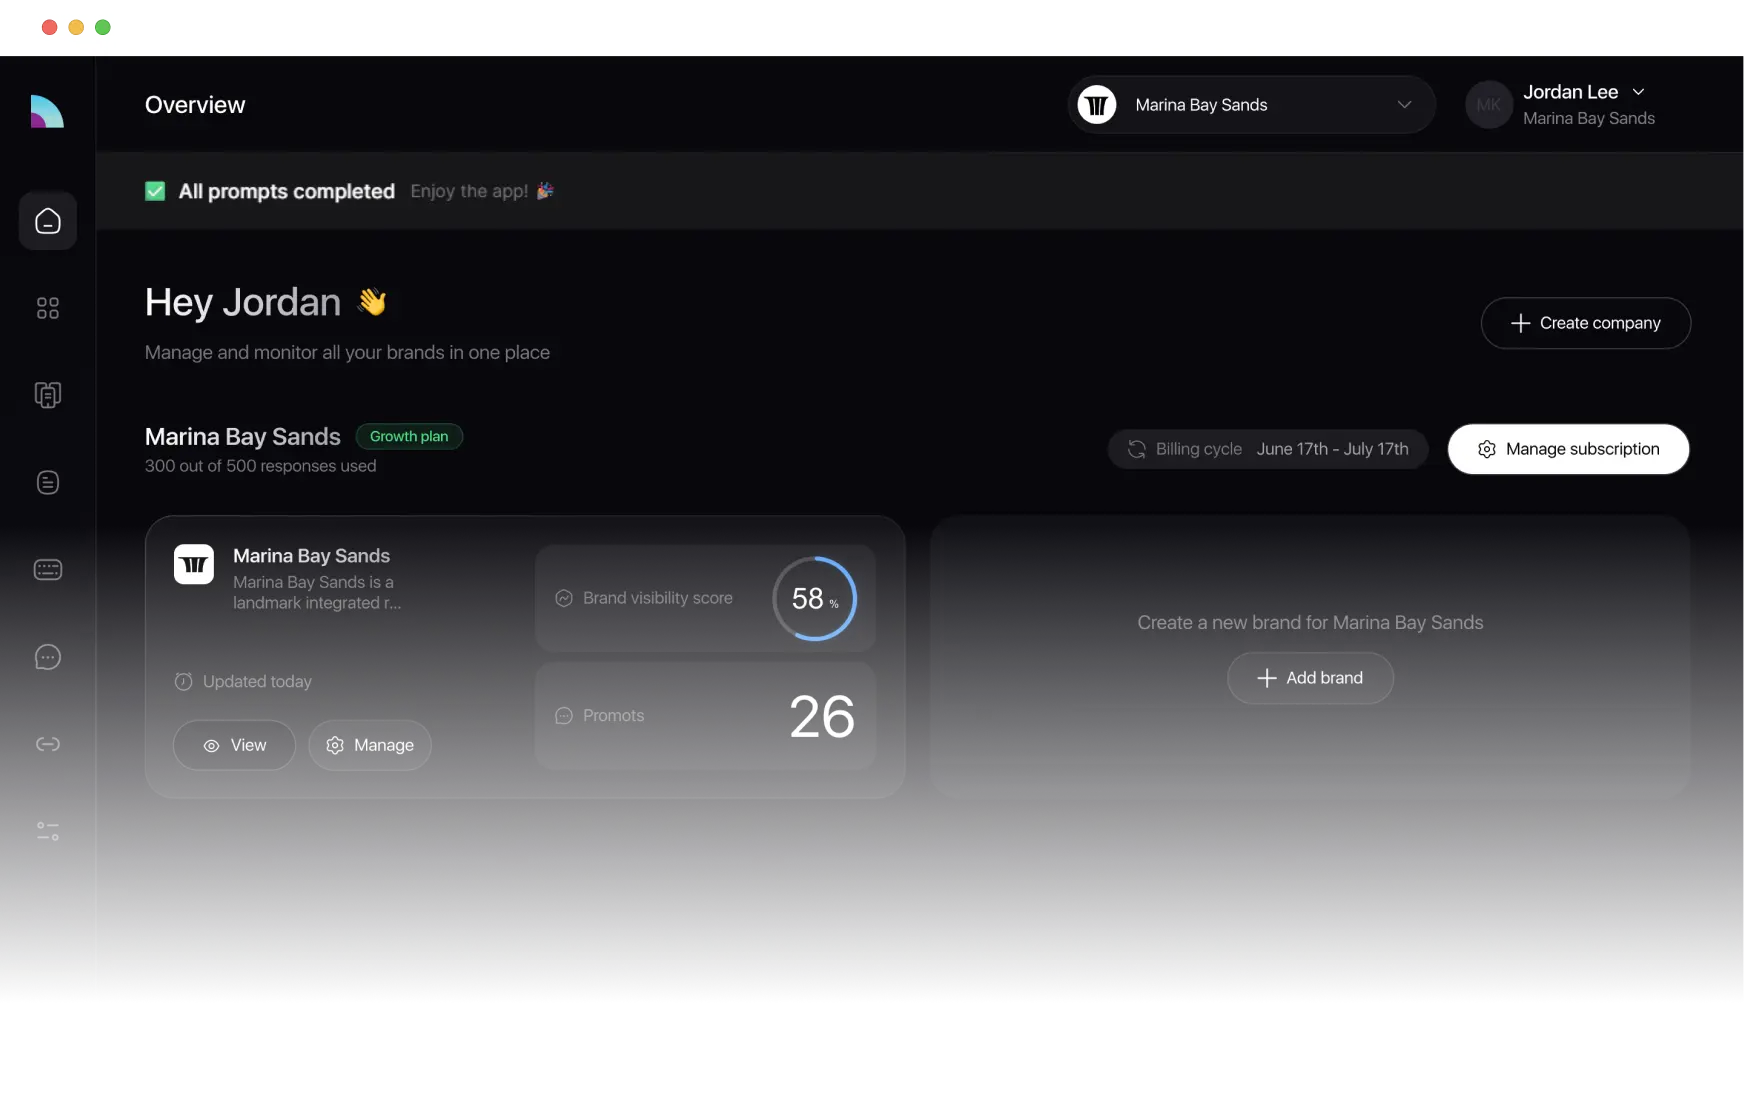Open the document list sidebar icon
This screenshot has height=1098, width=1744.
click(48, 482)
